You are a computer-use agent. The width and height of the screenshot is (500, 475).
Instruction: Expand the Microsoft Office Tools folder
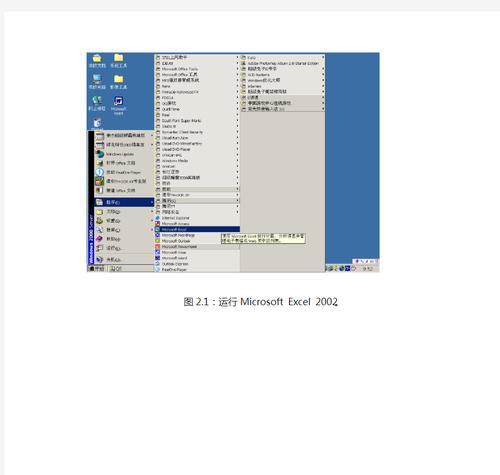pos(197,69)
